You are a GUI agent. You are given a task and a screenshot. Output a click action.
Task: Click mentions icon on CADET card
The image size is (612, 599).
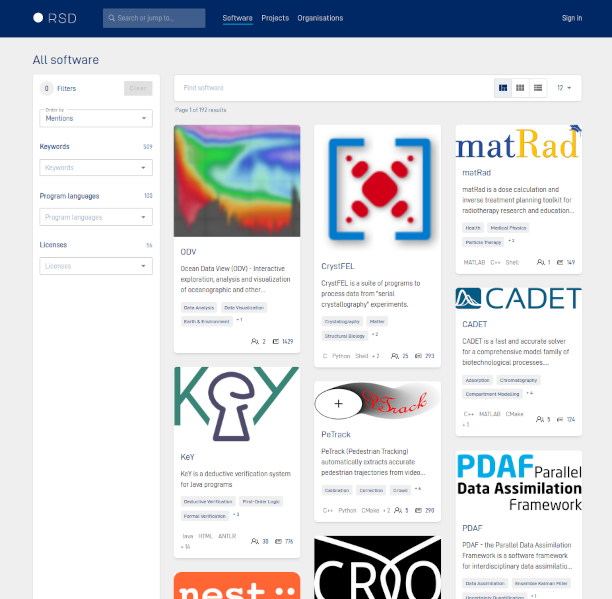pos(560,419)
